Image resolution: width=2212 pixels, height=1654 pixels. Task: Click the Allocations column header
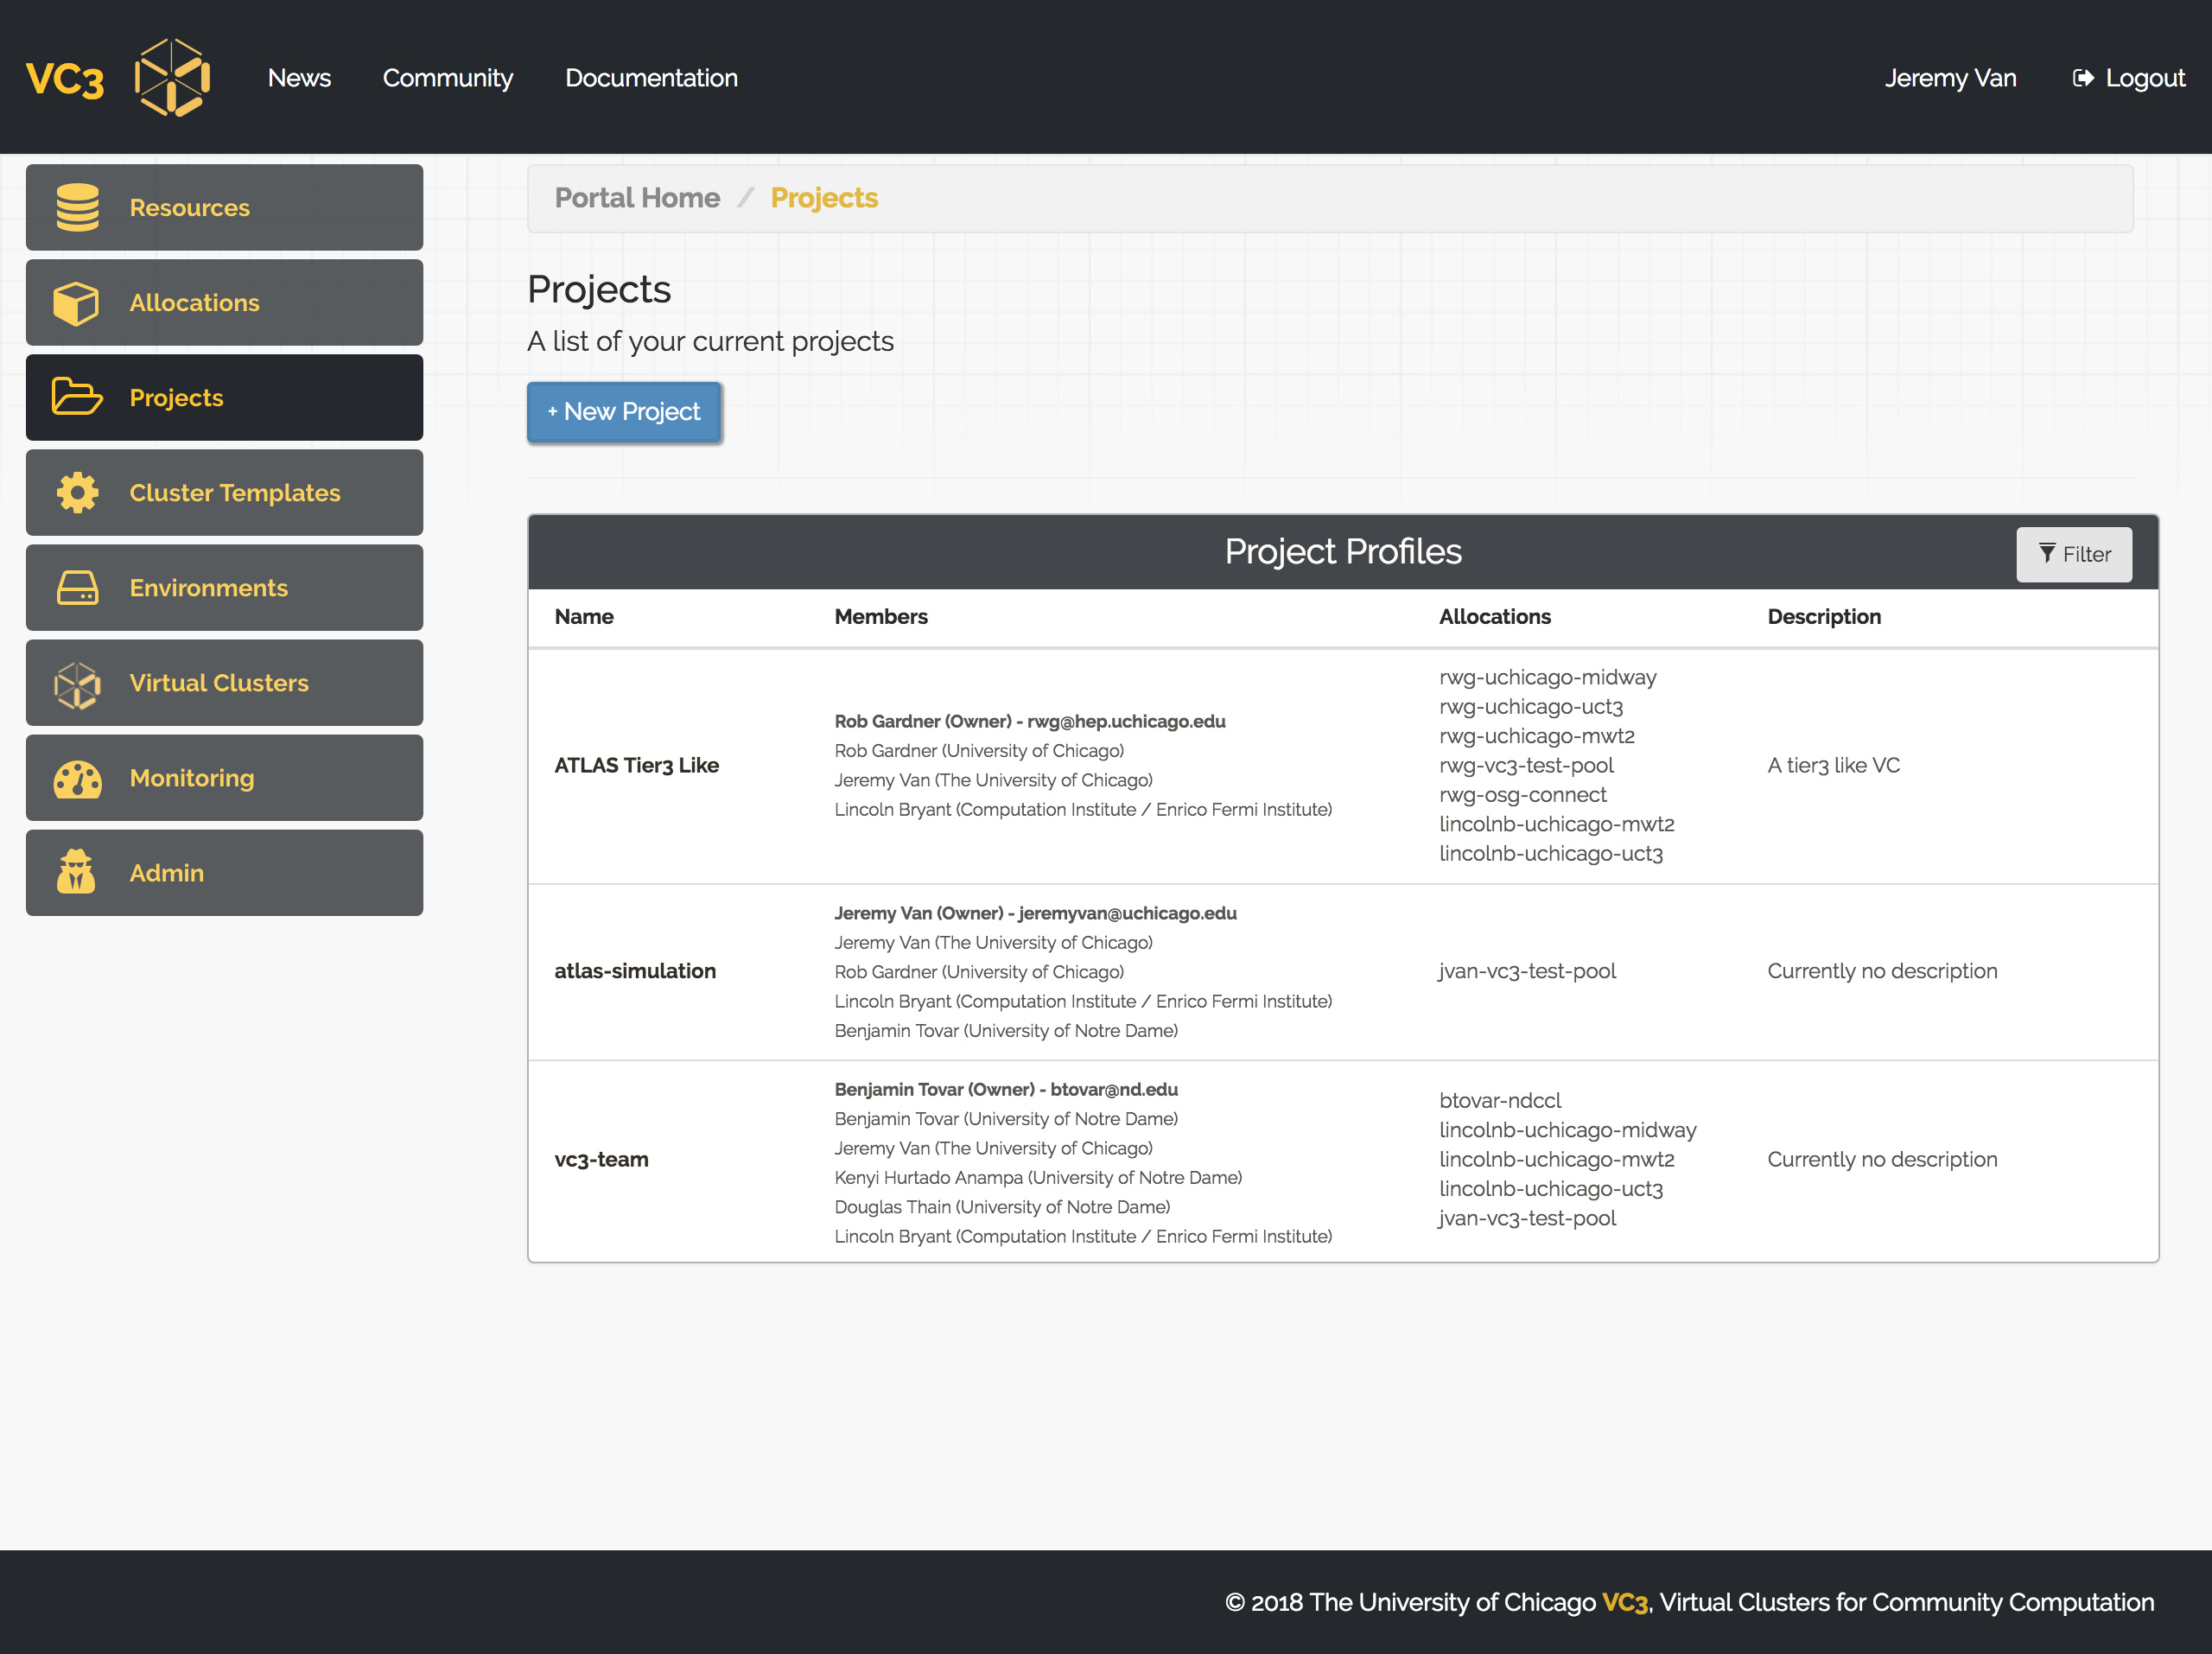pos(1495,617)
